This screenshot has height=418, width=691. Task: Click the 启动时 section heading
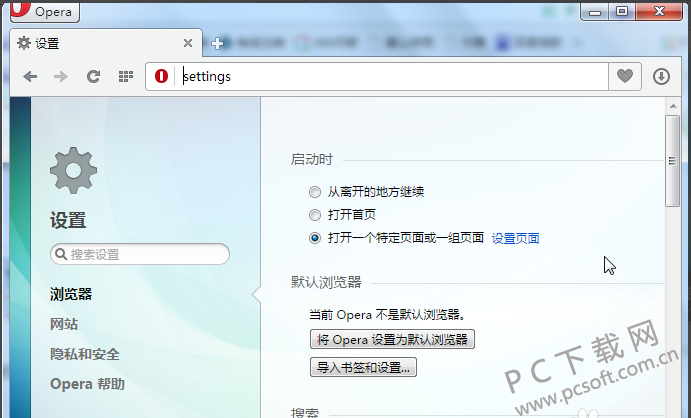[x=312, y=159]
